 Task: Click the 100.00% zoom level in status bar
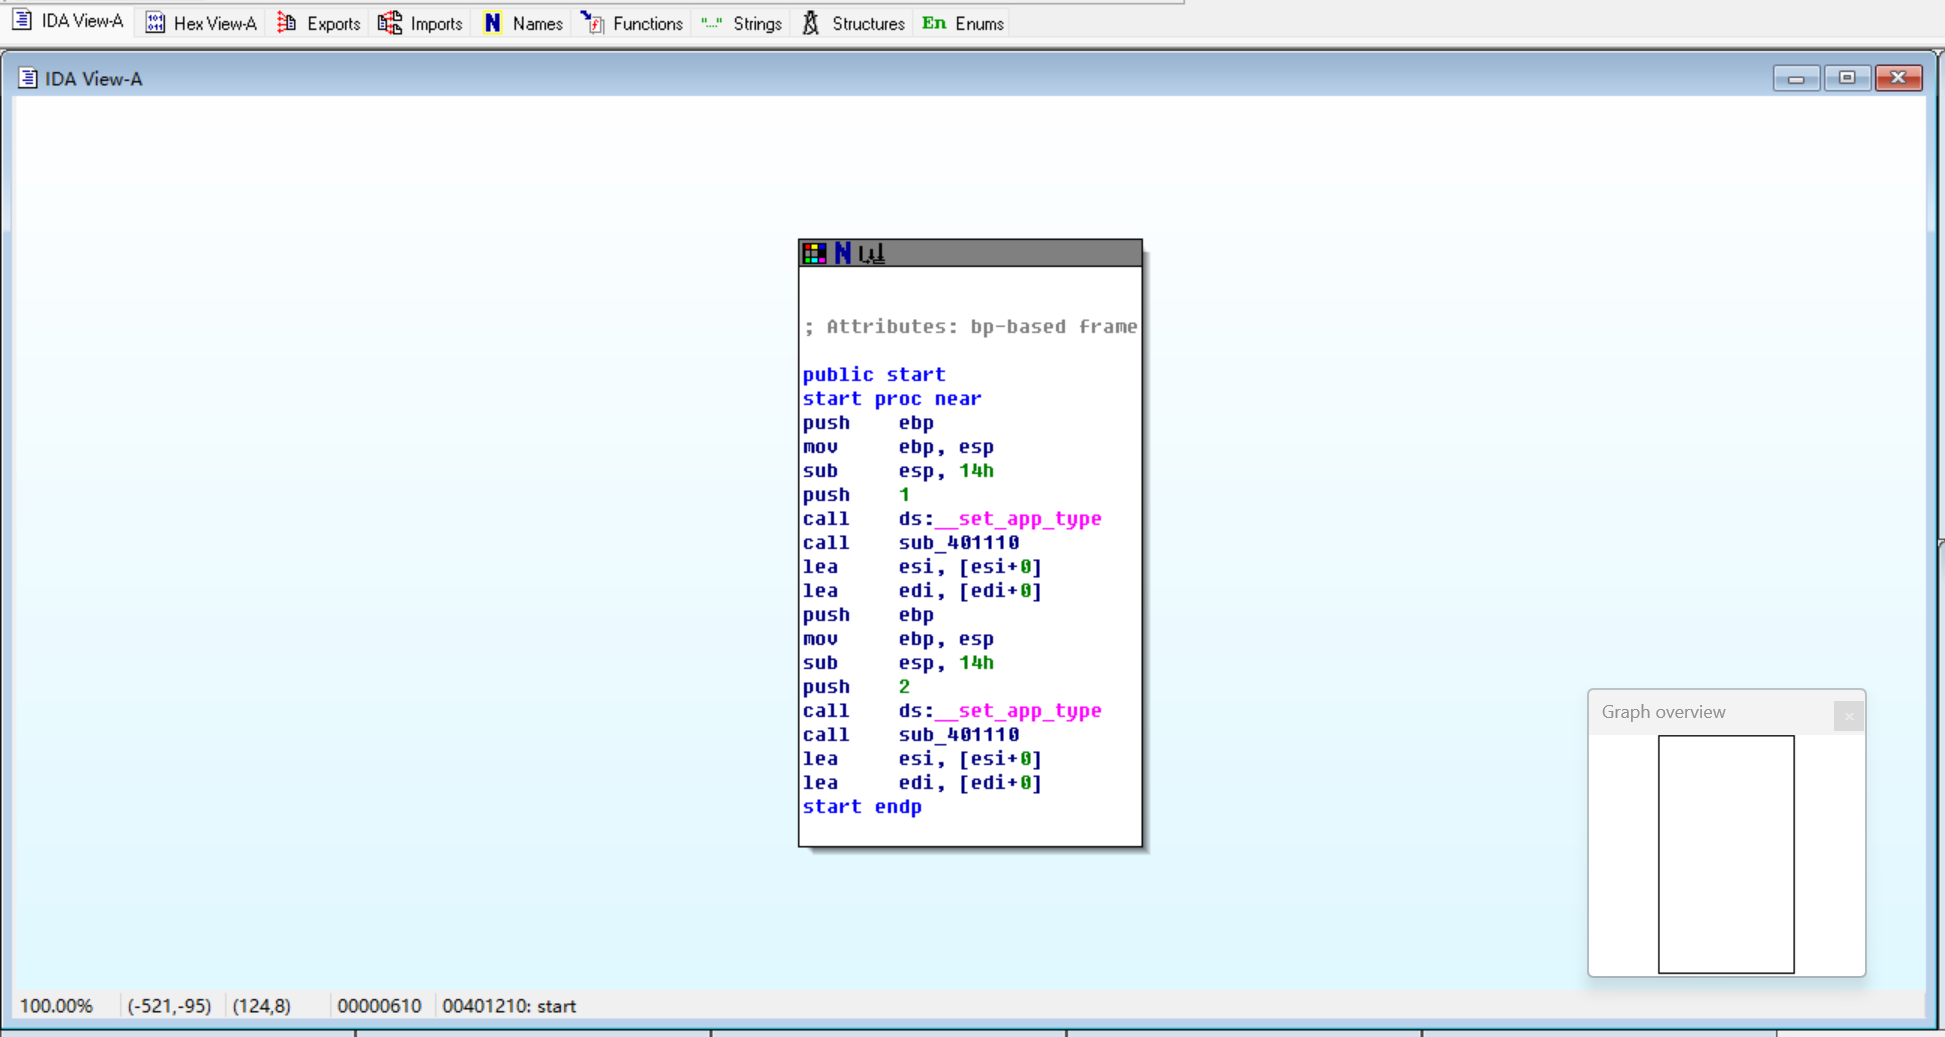tap(56, 1006)
